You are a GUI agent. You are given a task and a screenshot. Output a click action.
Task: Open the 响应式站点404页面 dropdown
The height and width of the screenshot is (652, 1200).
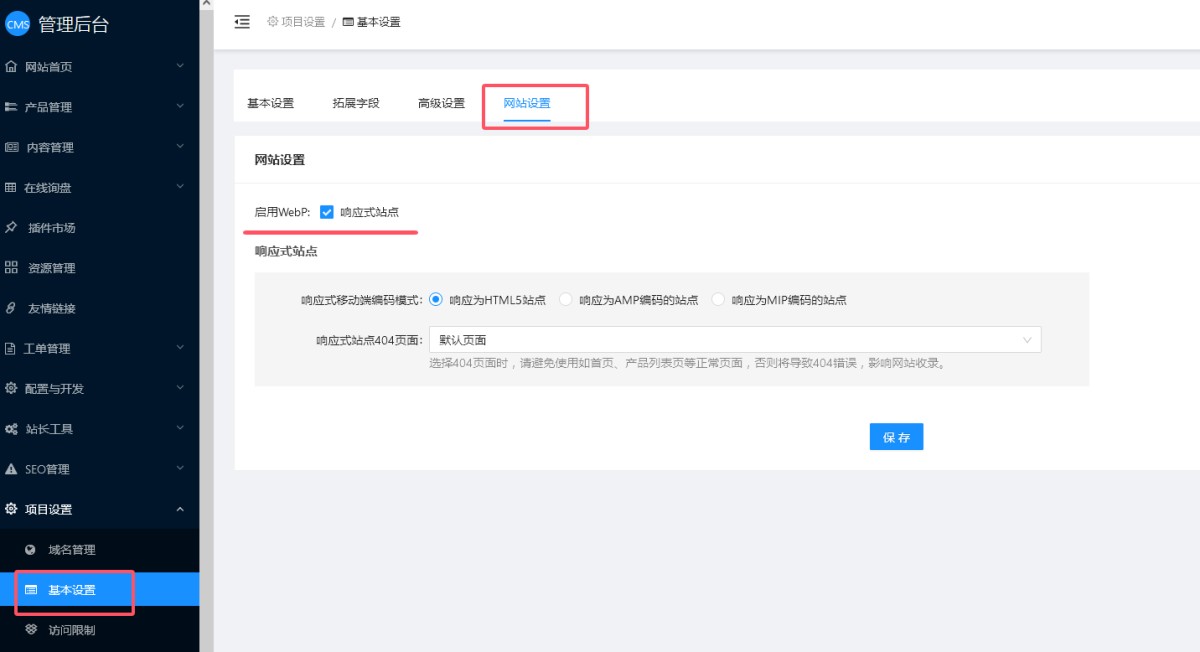click(734, 340)
